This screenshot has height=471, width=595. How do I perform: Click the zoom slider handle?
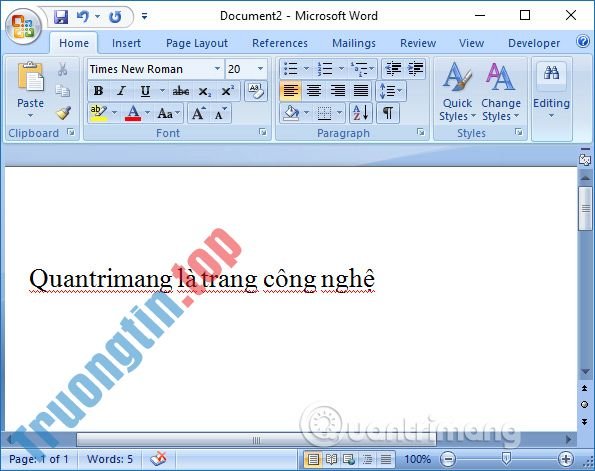[506, 458]
